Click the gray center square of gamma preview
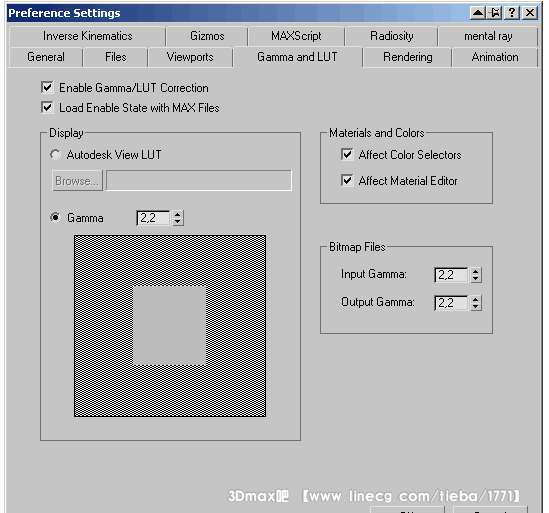The image size is (549, 513). coord(169,326)
